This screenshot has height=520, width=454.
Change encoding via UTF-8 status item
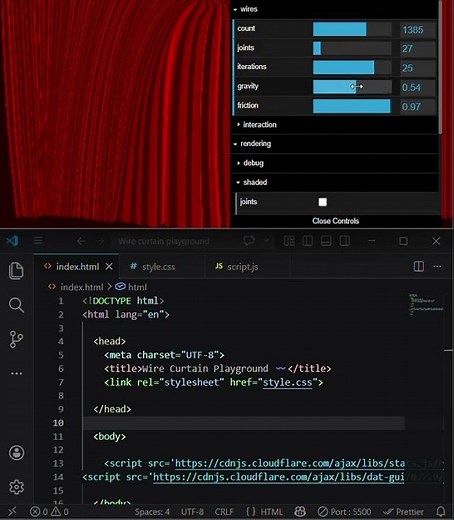[192, 512]
